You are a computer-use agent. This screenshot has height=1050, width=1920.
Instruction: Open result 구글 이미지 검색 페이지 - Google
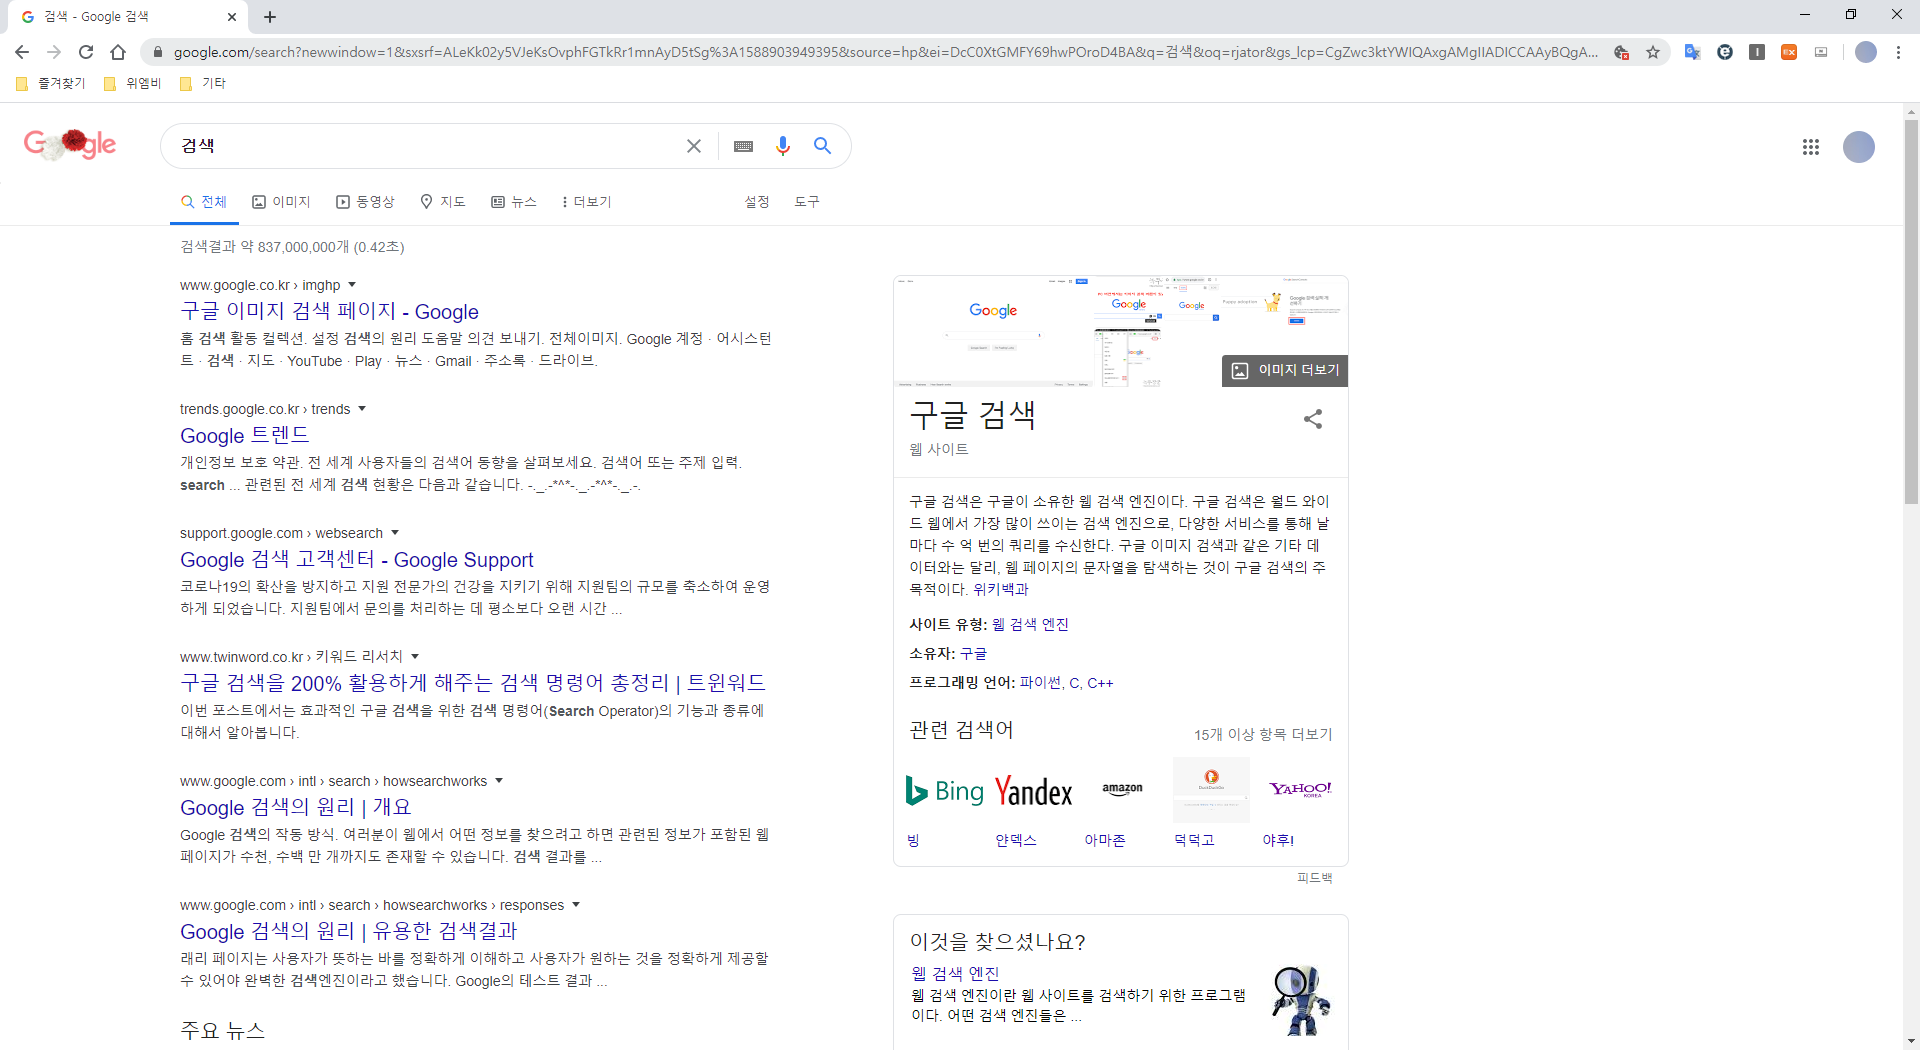pyautogui.click(x=329, y=312)
